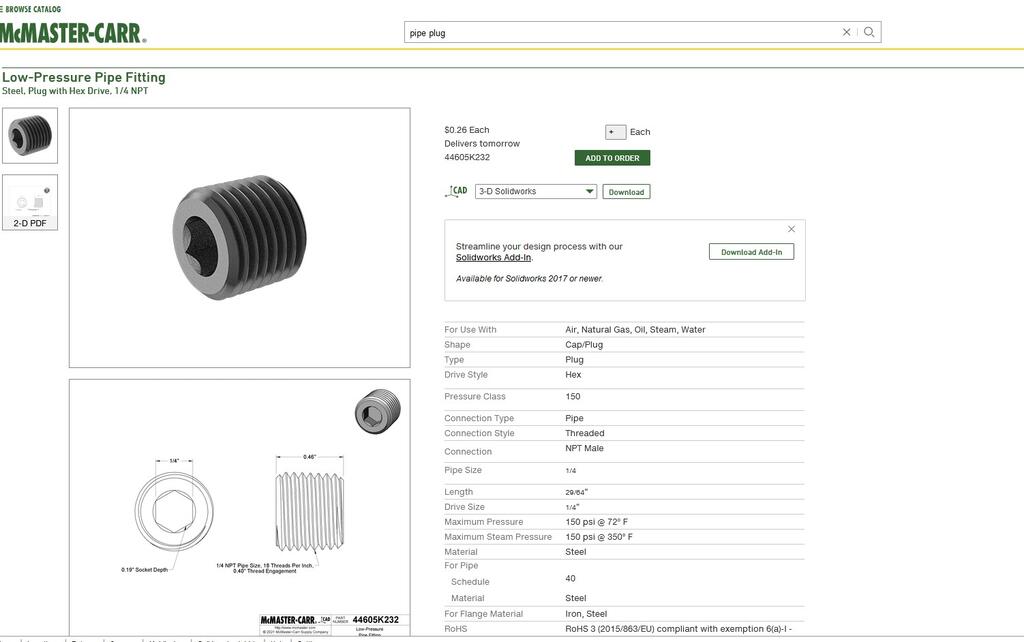The image size is (1024, 642).
Task: Clear the search box with X icon
Action: (x=846, y=32)
